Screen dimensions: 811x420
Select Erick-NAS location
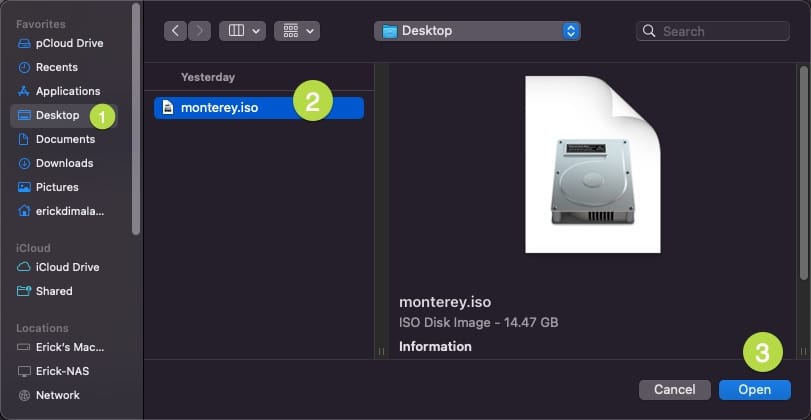point(62,371)
